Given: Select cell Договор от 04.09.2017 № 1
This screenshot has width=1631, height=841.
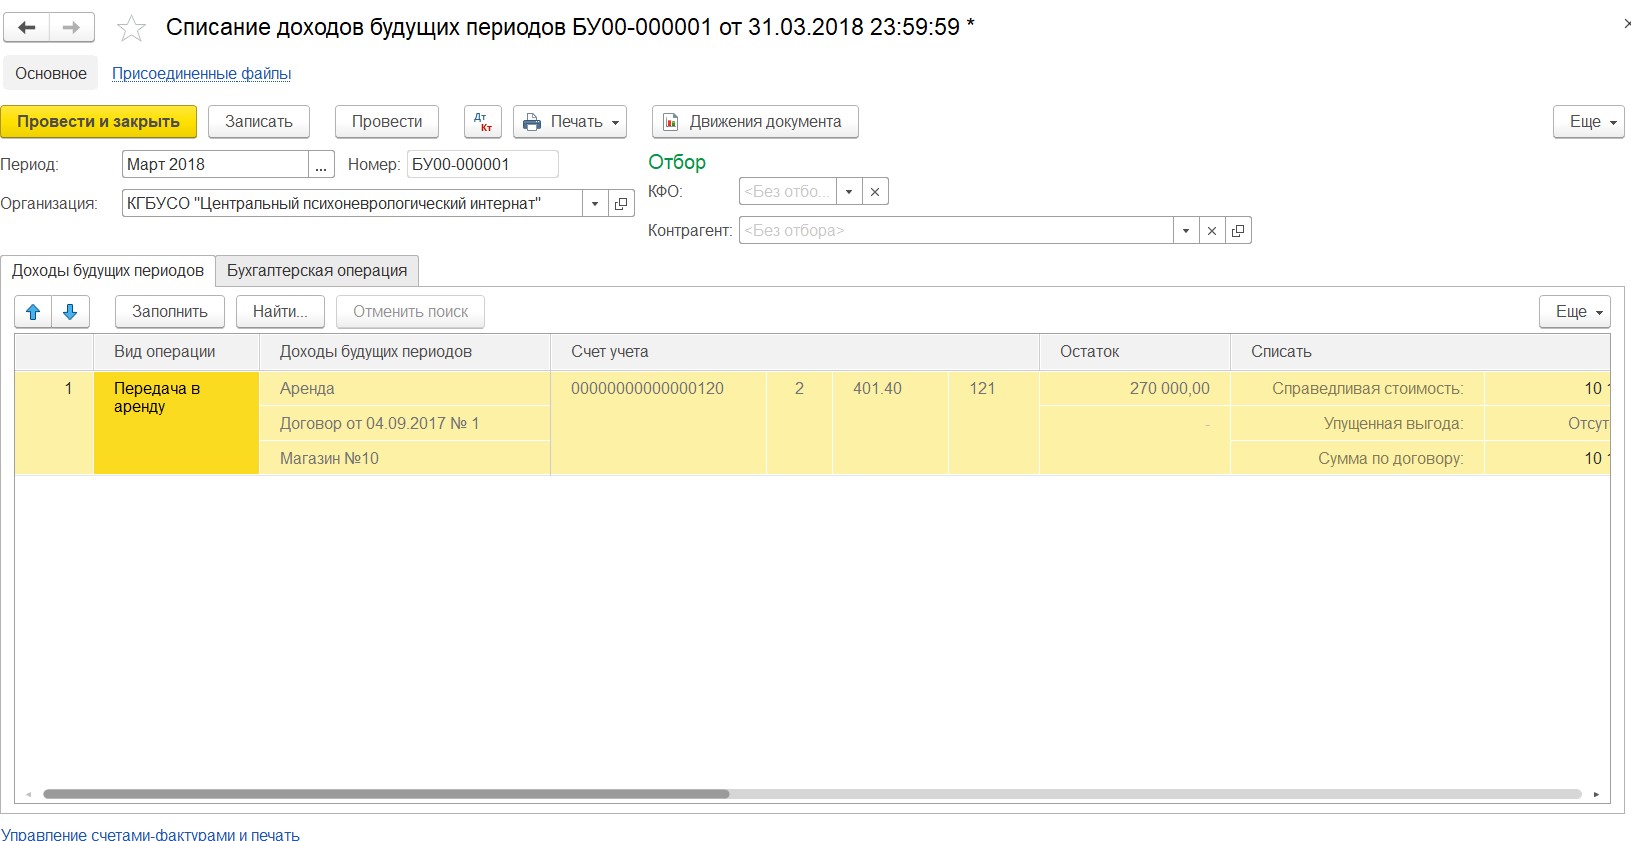Looking at the screenshot, I should pos(405,424).
